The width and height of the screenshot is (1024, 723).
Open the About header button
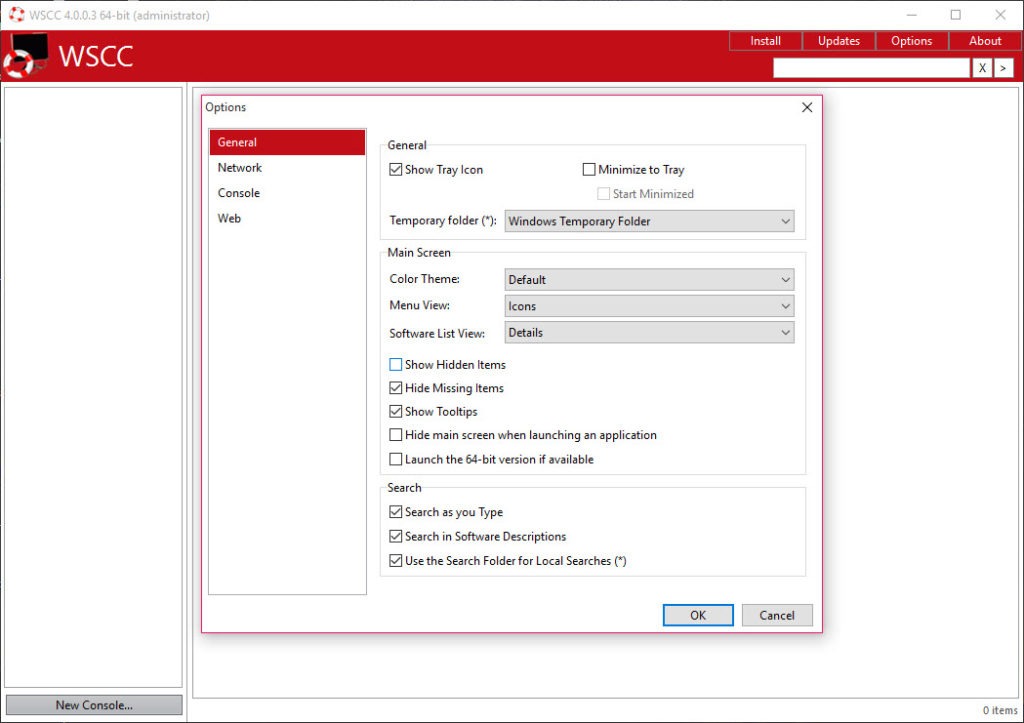(985, 40)
